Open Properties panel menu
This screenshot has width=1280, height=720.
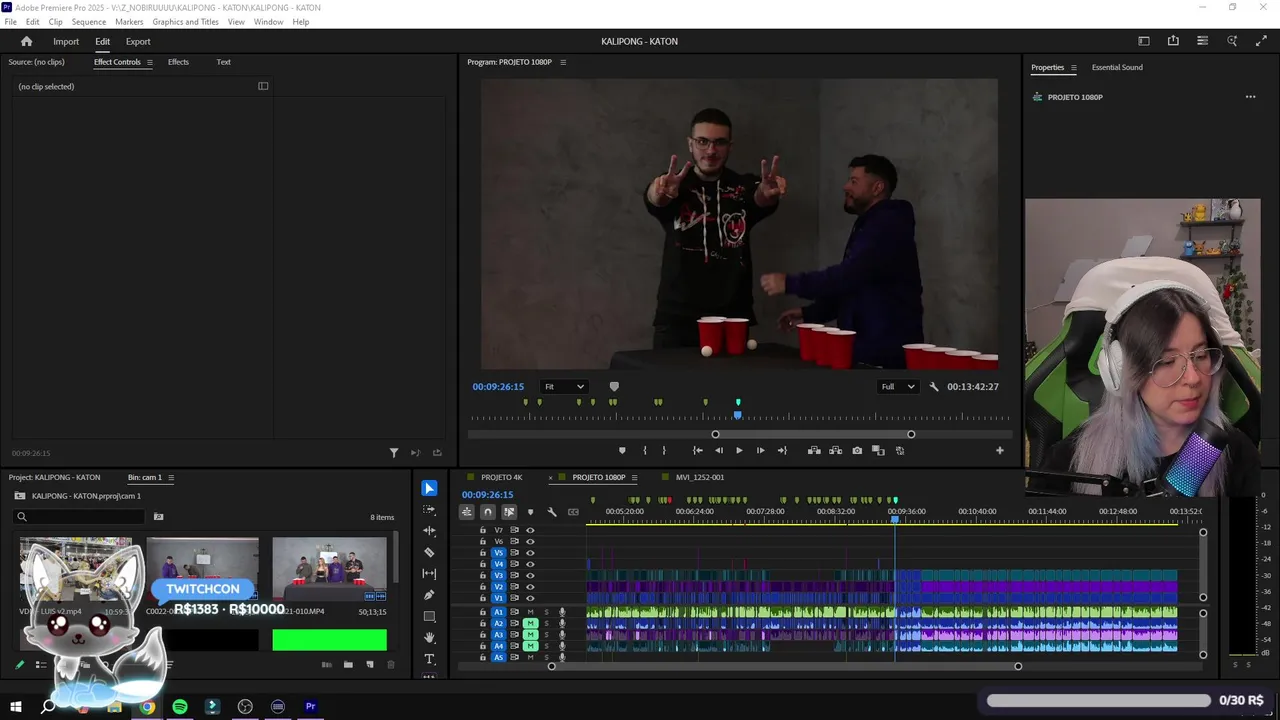pyautogui.click(x=1073, y=67)
